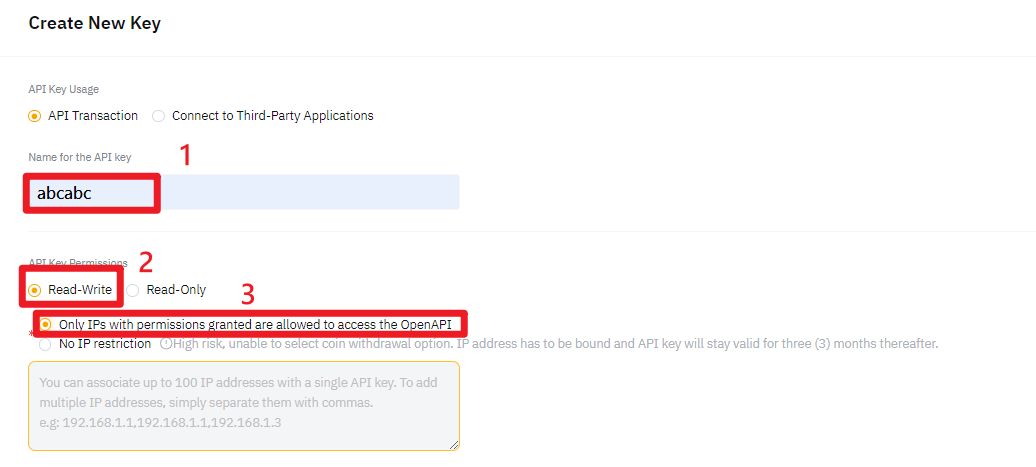The width and height of the screenshot is (1036, 467).
Task: Choose Connect to Third-Party Applications option
Action: point(158,116)
